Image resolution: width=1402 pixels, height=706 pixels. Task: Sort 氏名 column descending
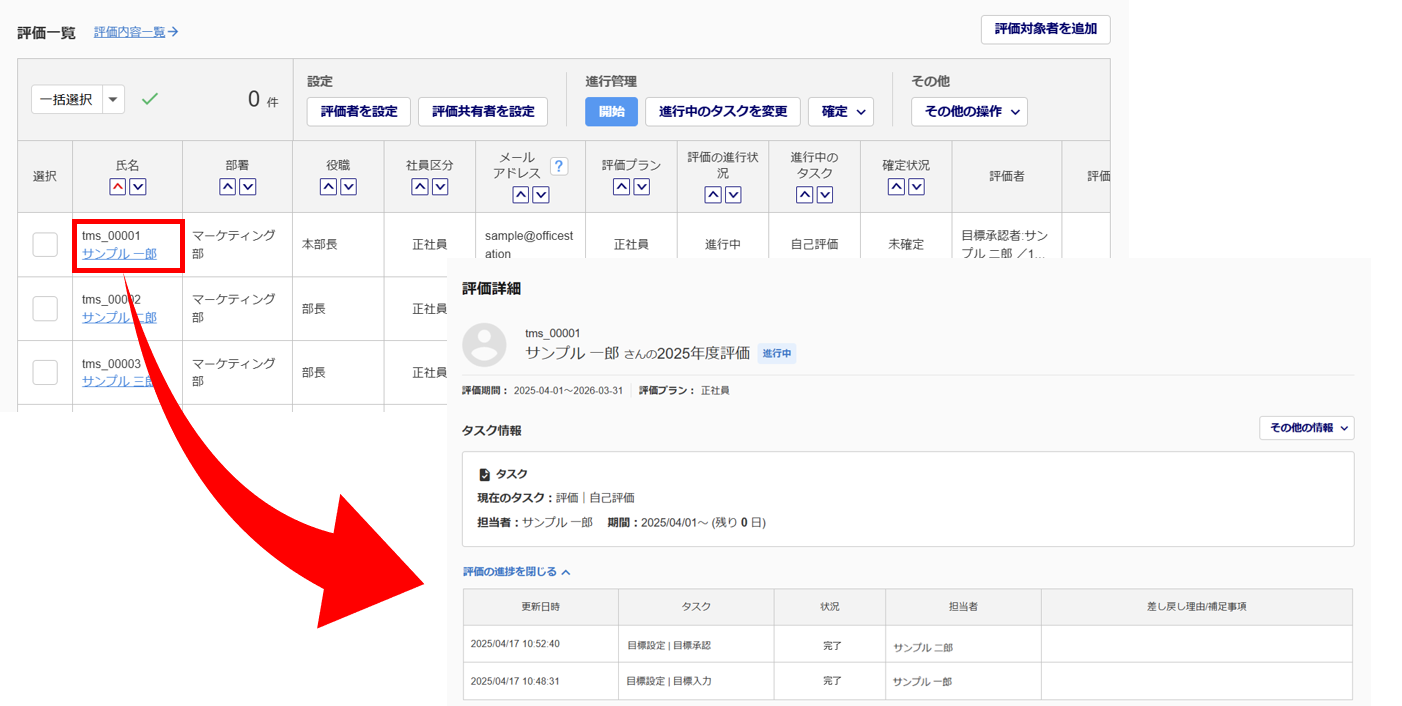[x=138, y=187]
